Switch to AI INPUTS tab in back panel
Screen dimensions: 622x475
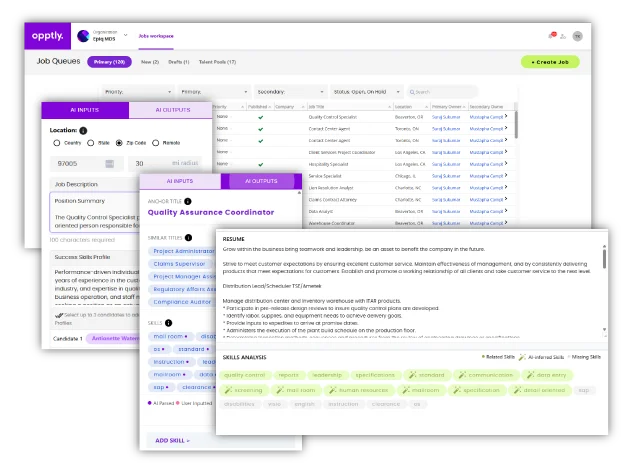click(x=85, y=110)
